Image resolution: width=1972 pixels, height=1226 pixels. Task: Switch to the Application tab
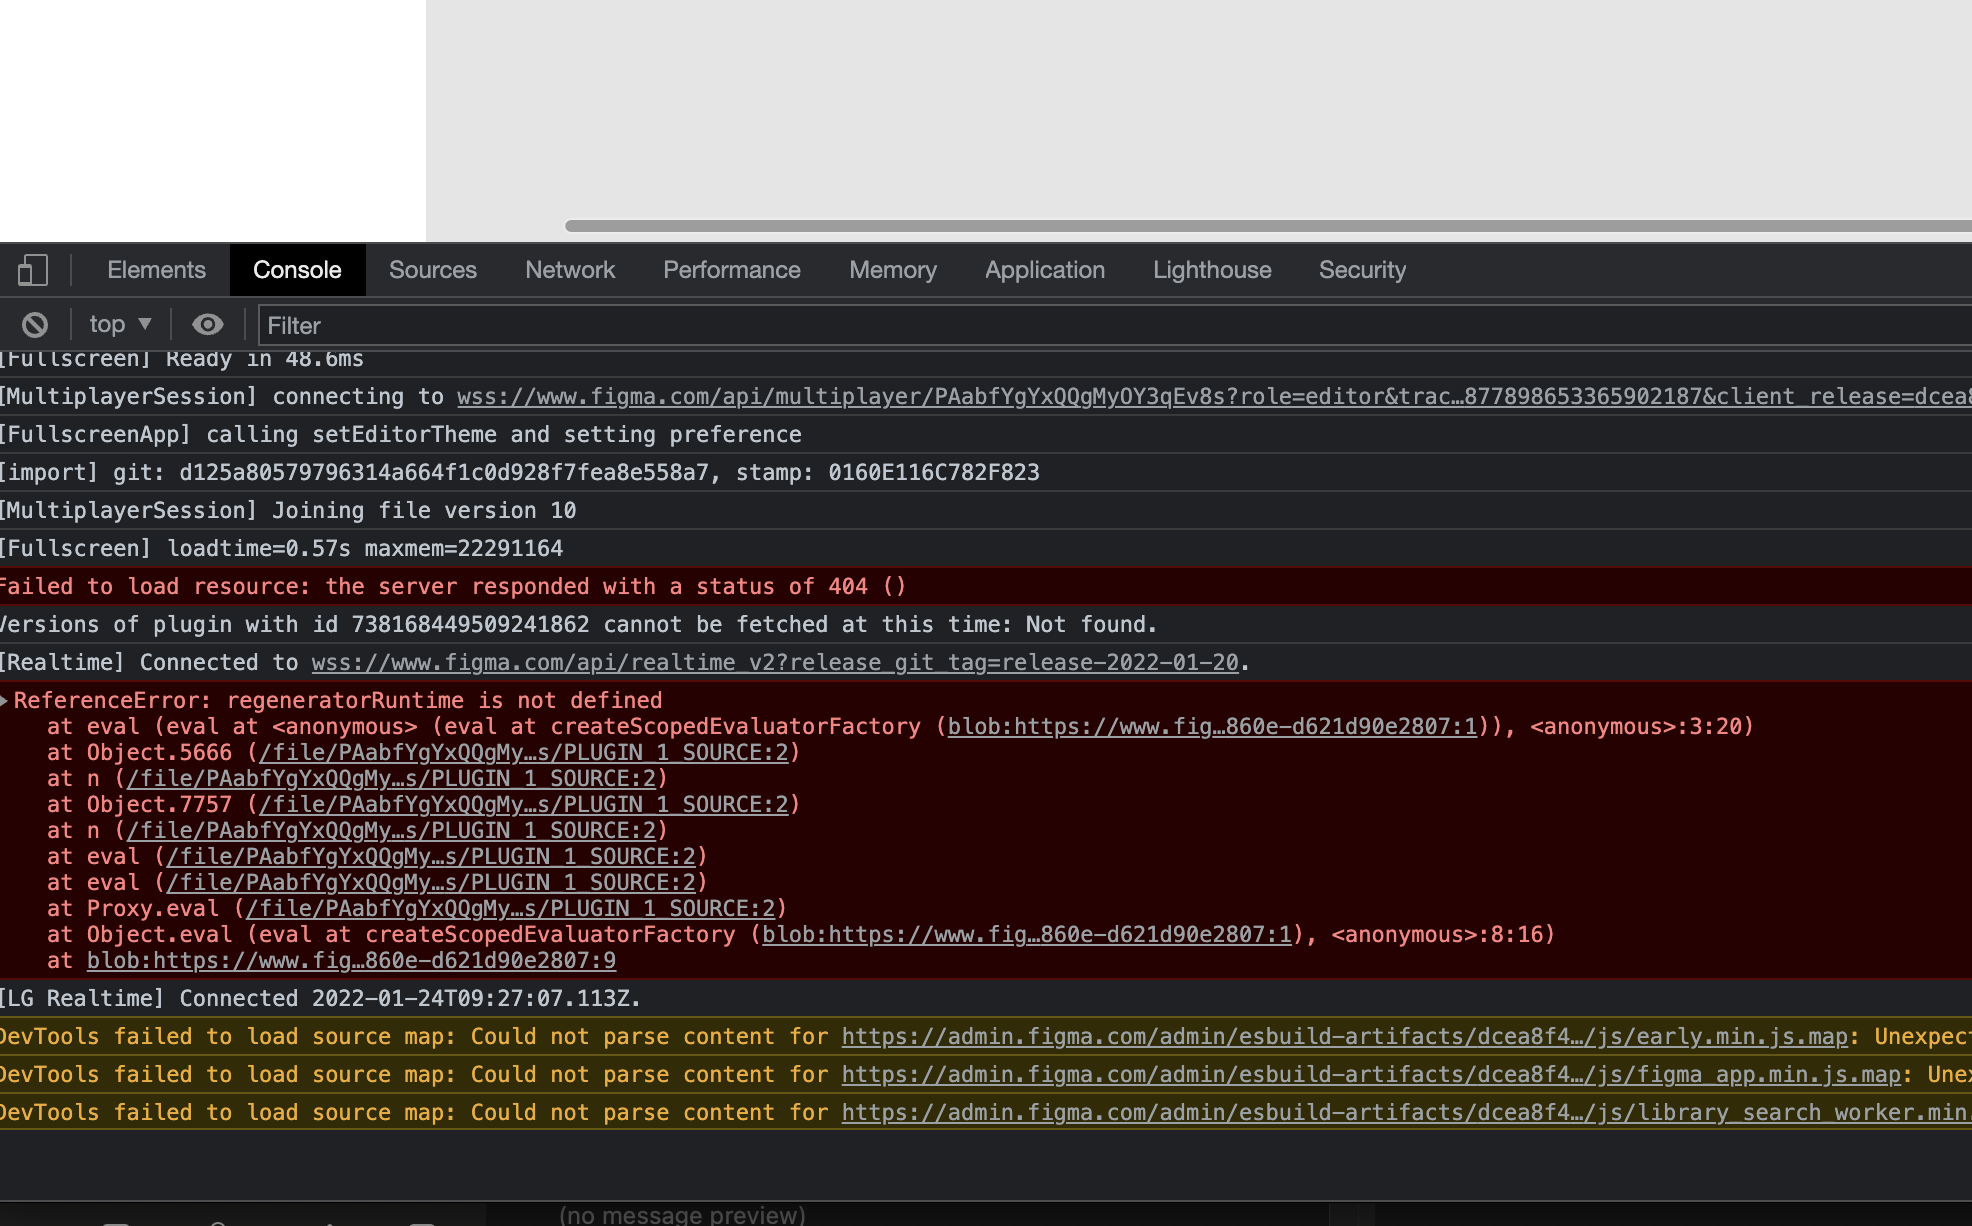[1044, 270]
